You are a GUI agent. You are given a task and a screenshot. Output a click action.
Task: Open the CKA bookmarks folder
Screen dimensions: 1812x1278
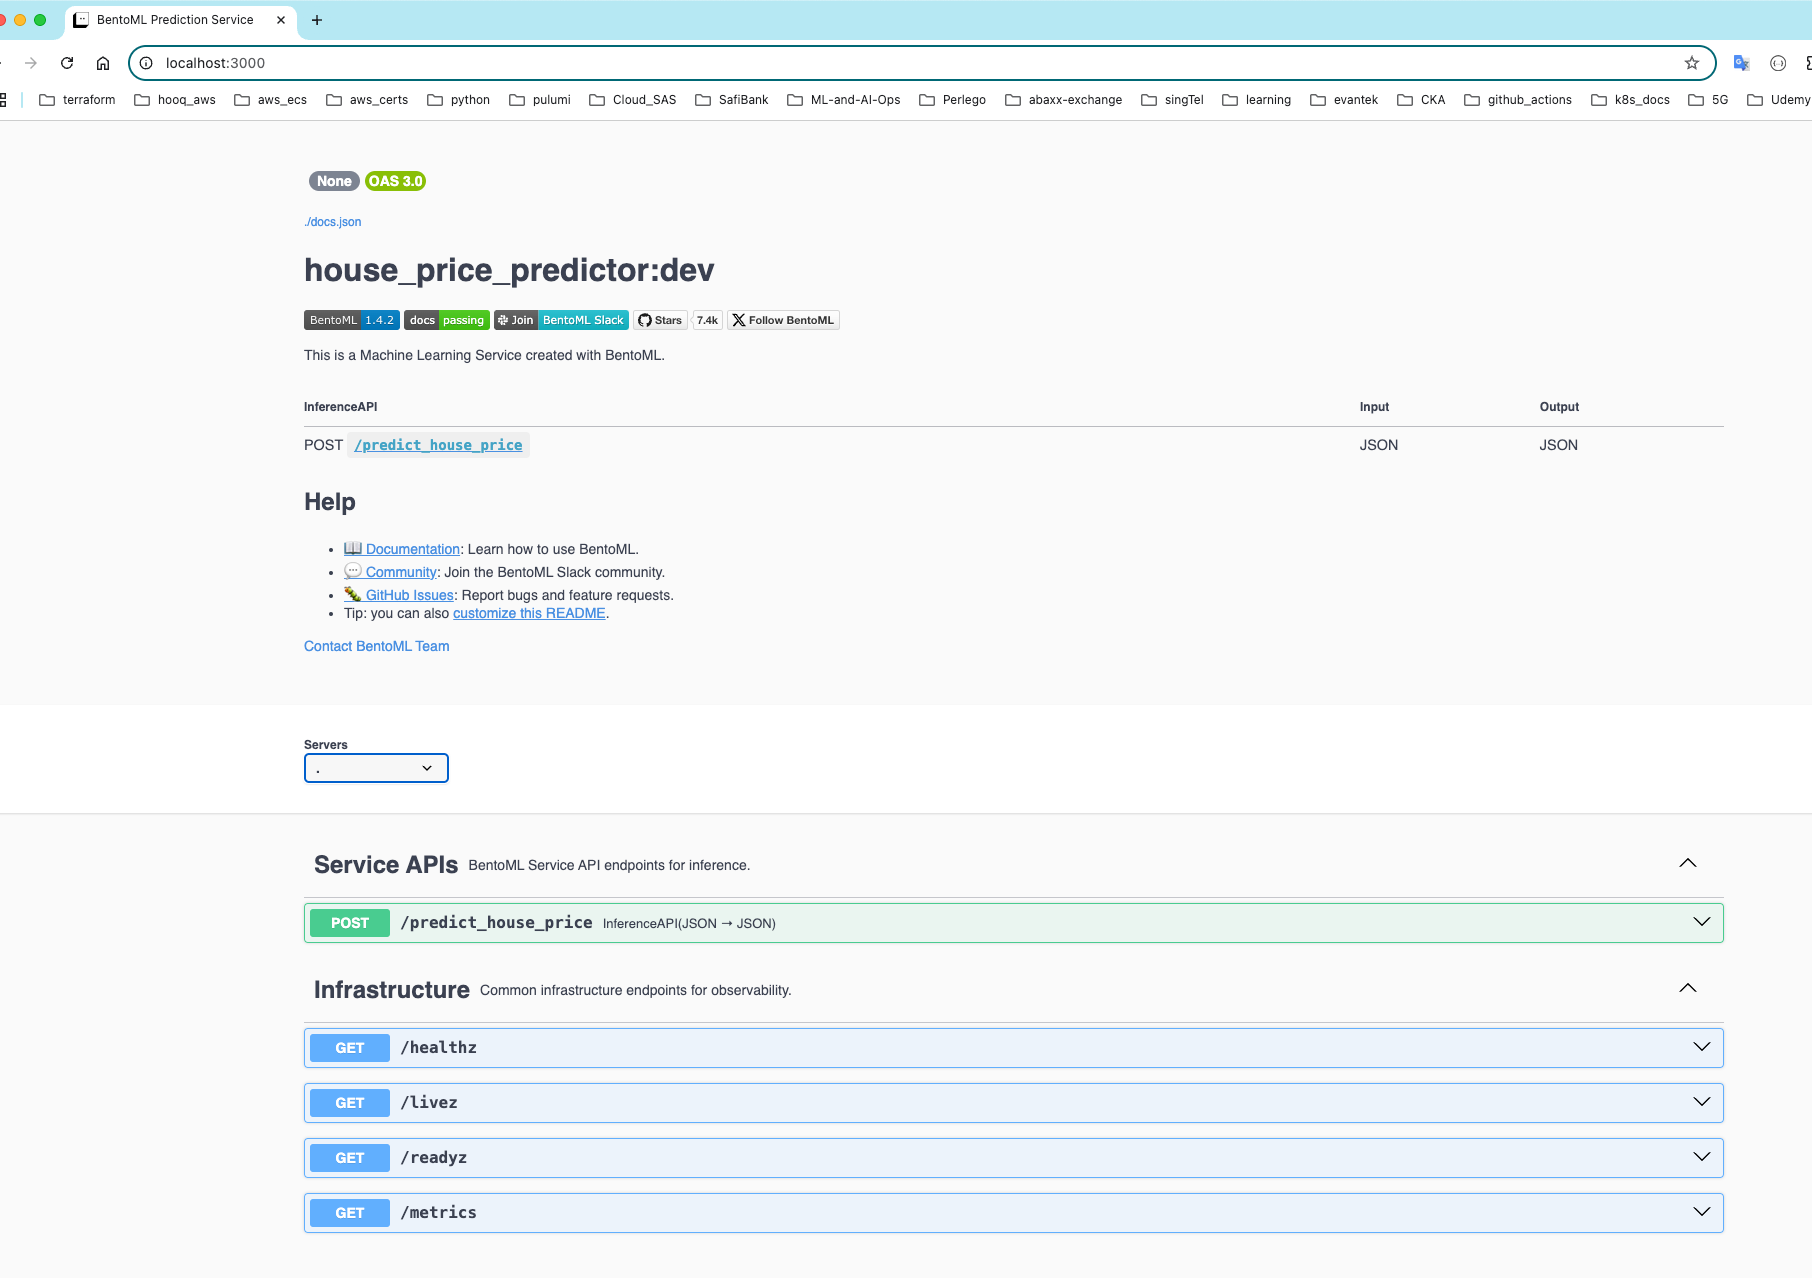[1421, 100]
